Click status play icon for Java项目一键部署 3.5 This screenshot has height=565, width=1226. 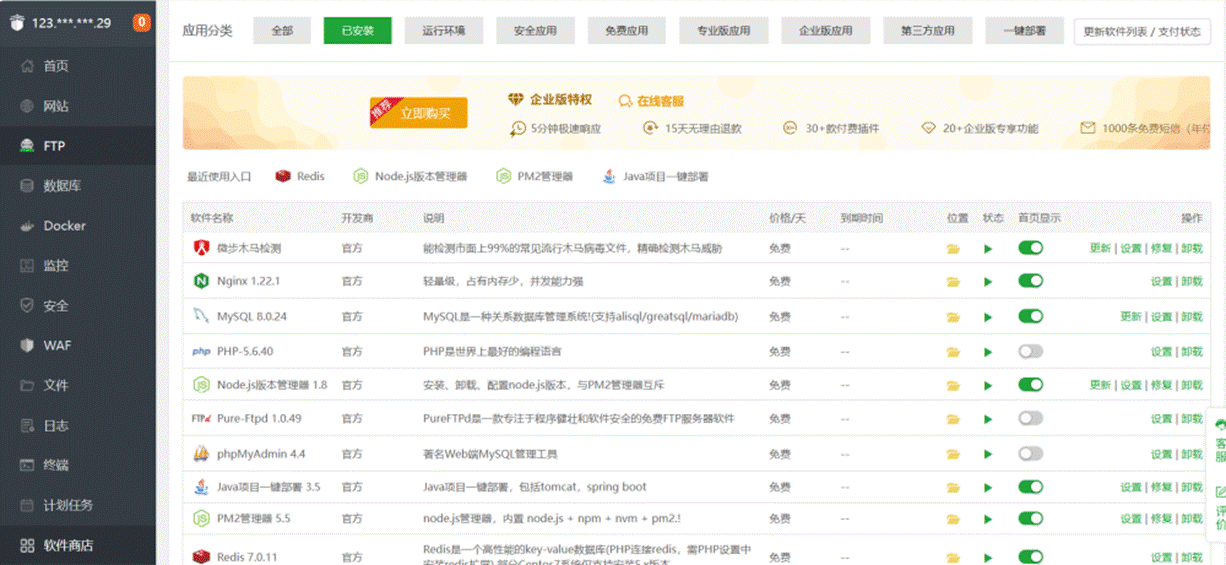pyautogui.click(x=988, y=488)
